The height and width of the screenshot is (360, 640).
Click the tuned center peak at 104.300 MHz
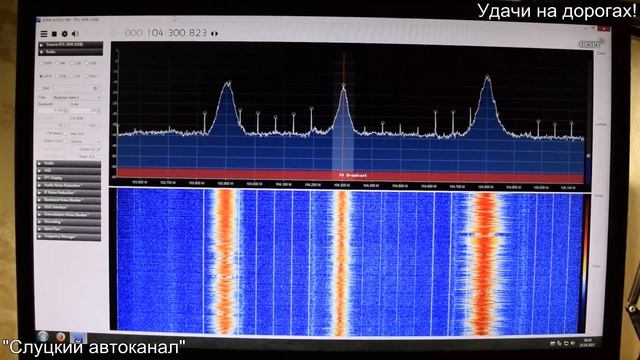click(x=343, y=87)
